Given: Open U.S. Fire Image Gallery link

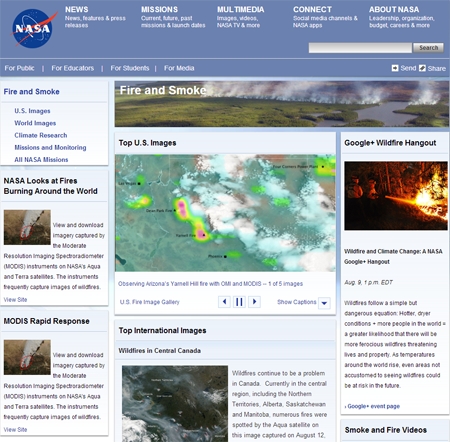Looking at the screenshot, I should [x=150, y=302].
